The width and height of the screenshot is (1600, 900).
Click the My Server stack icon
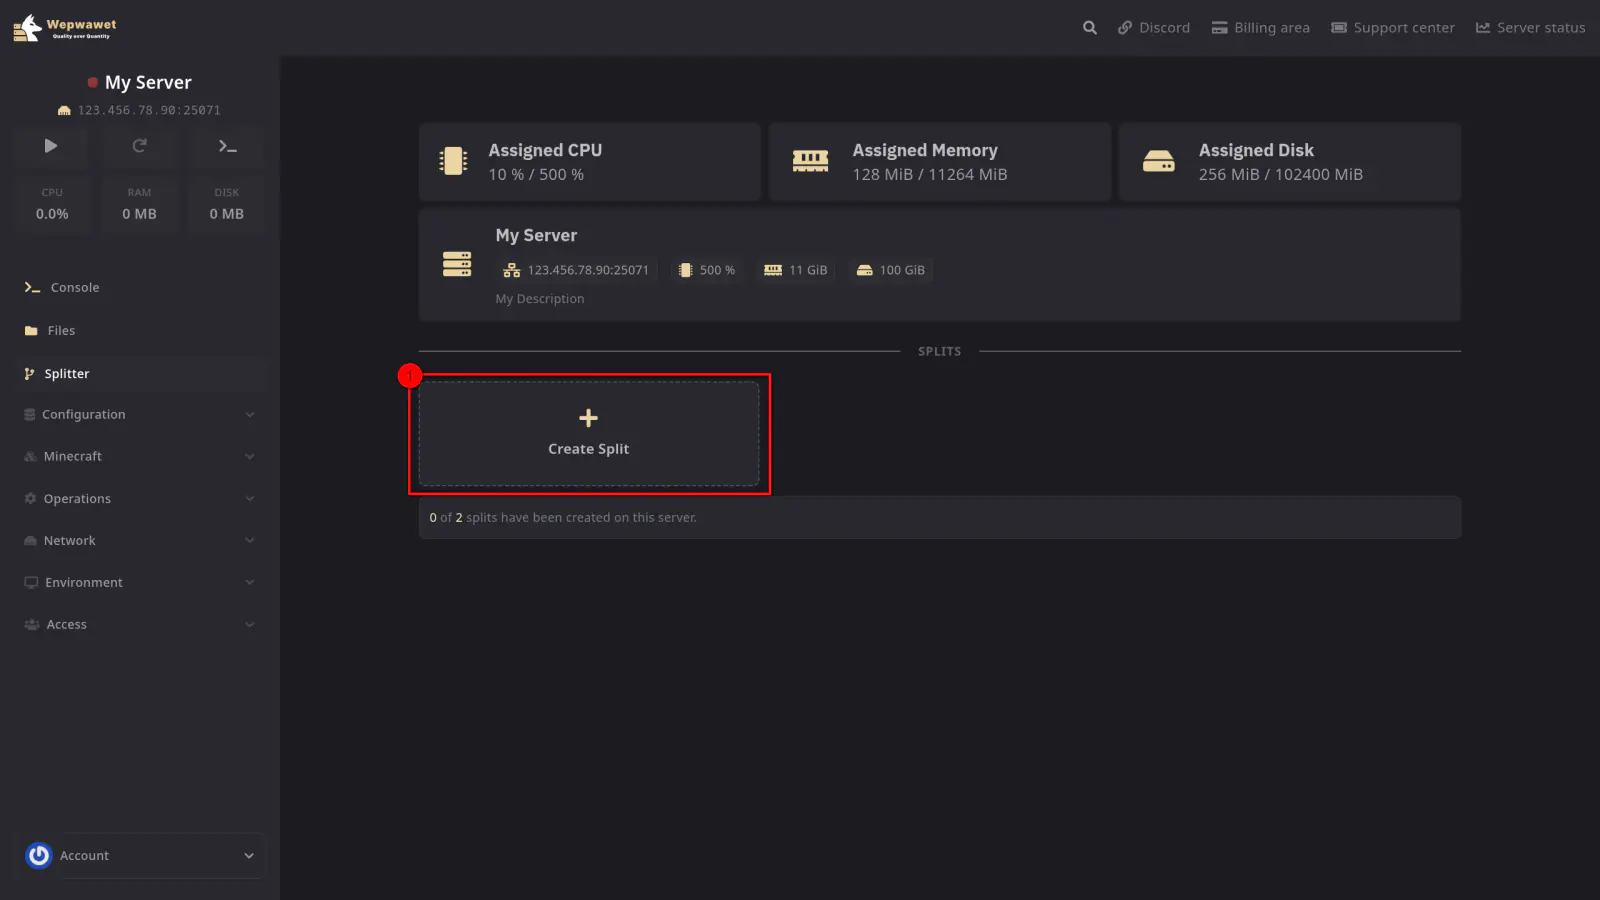457,264
